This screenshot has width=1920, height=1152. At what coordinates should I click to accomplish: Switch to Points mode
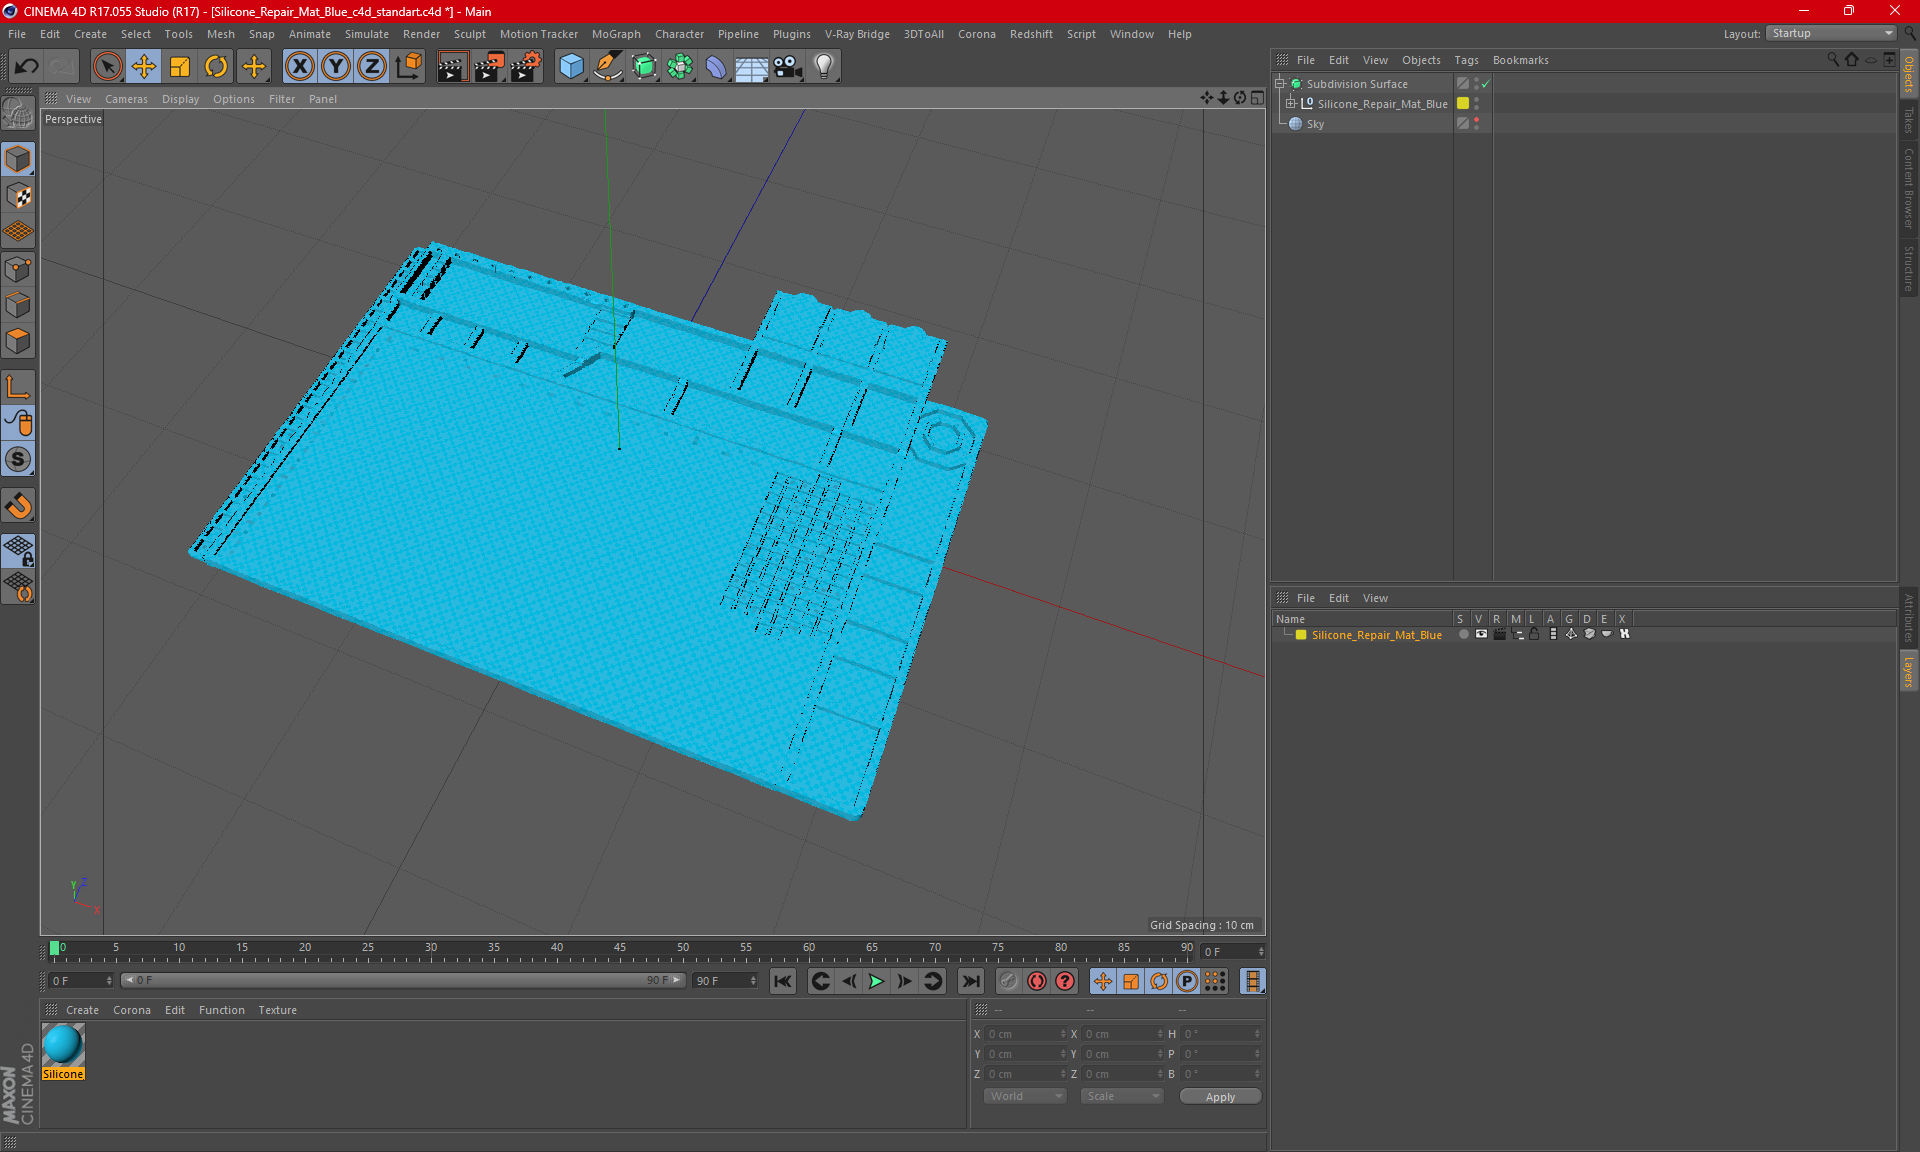click(x=18, y=269)
